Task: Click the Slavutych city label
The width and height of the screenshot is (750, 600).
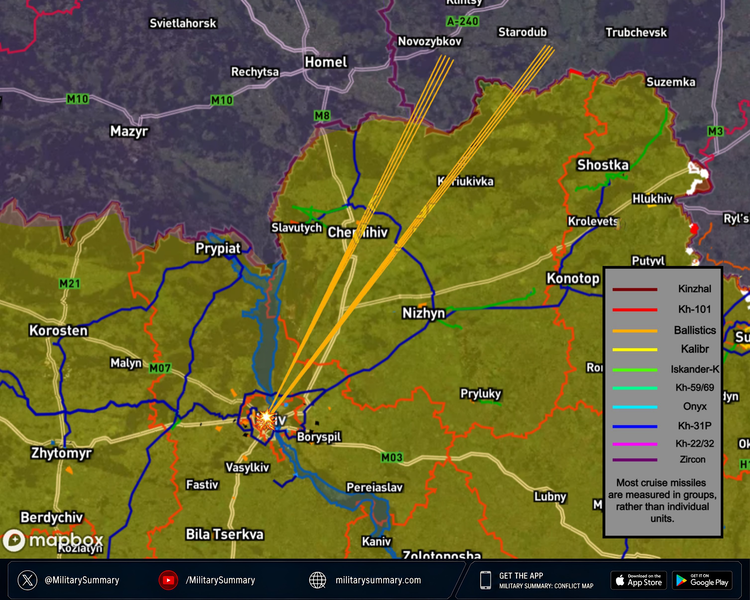Action: [297, 228]
